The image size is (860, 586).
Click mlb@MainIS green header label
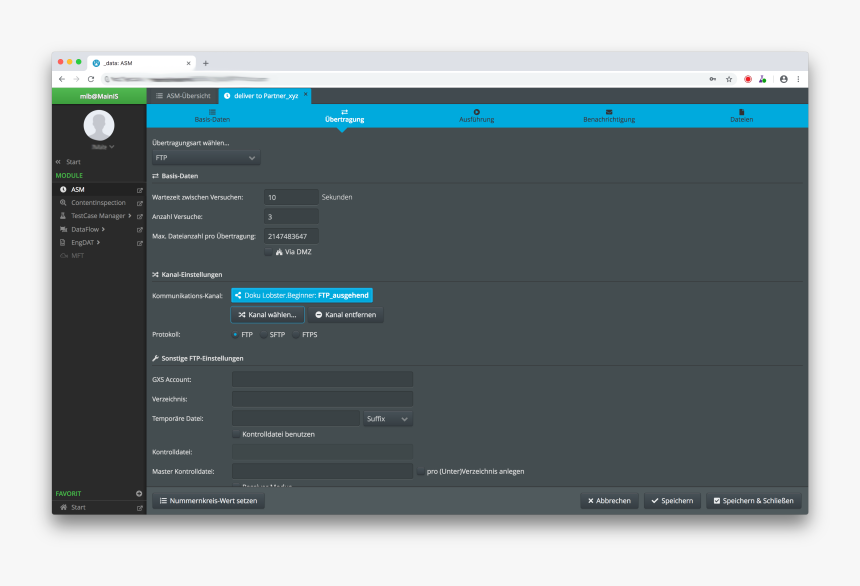99,96
